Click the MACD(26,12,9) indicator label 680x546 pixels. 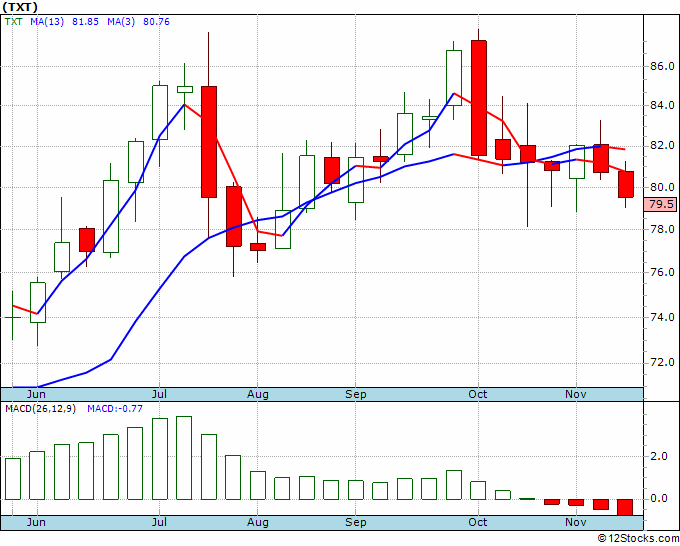pos(40,409)
